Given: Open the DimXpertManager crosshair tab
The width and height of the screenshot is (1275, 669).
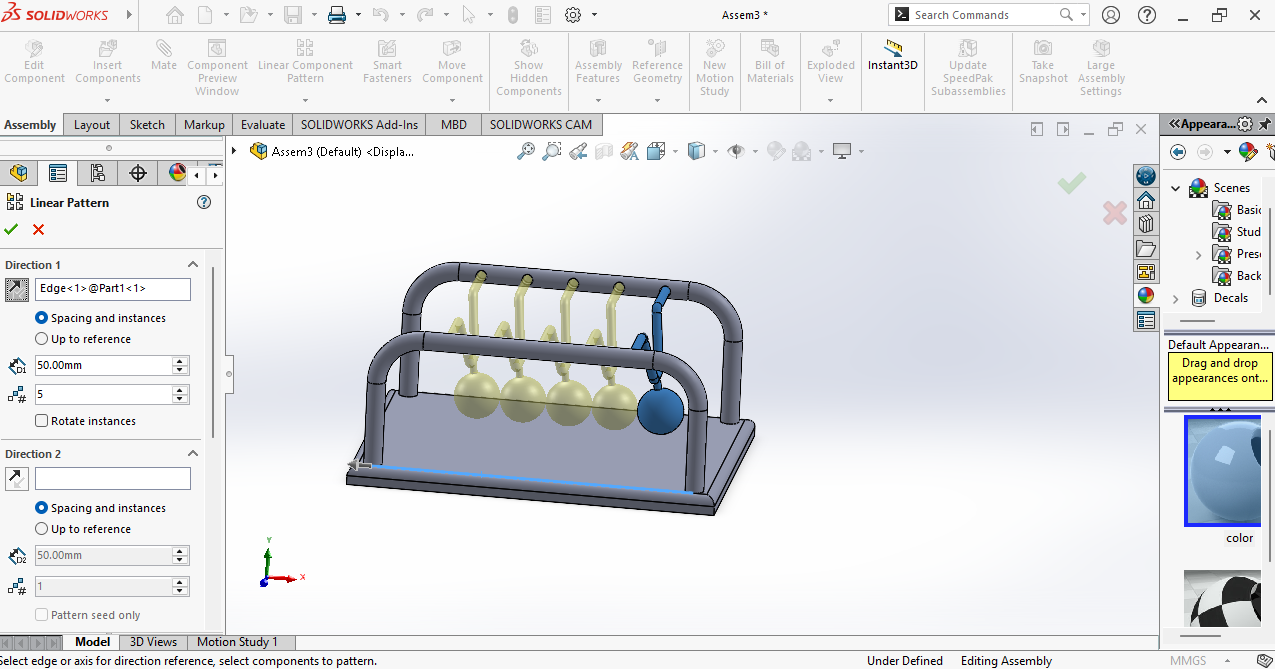Looking at the screenshot, I should coord(138,173).
